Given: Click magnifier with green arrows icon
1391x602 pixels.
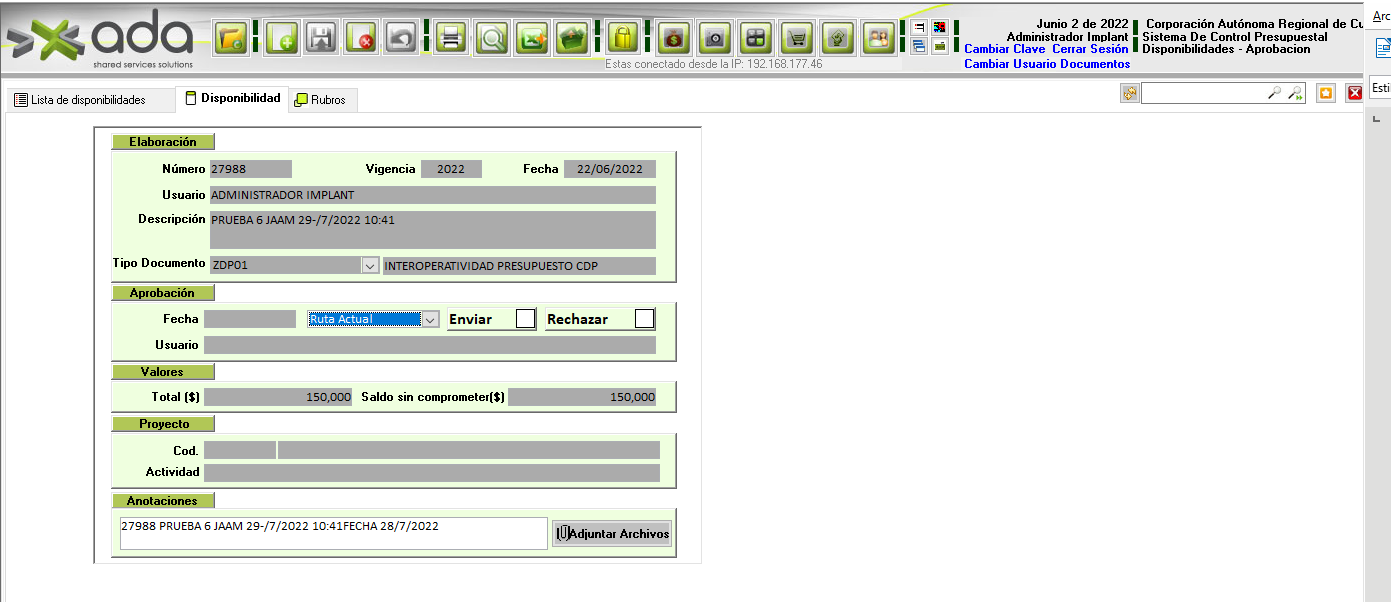Looking at the screenshot, I should 1295,93.
